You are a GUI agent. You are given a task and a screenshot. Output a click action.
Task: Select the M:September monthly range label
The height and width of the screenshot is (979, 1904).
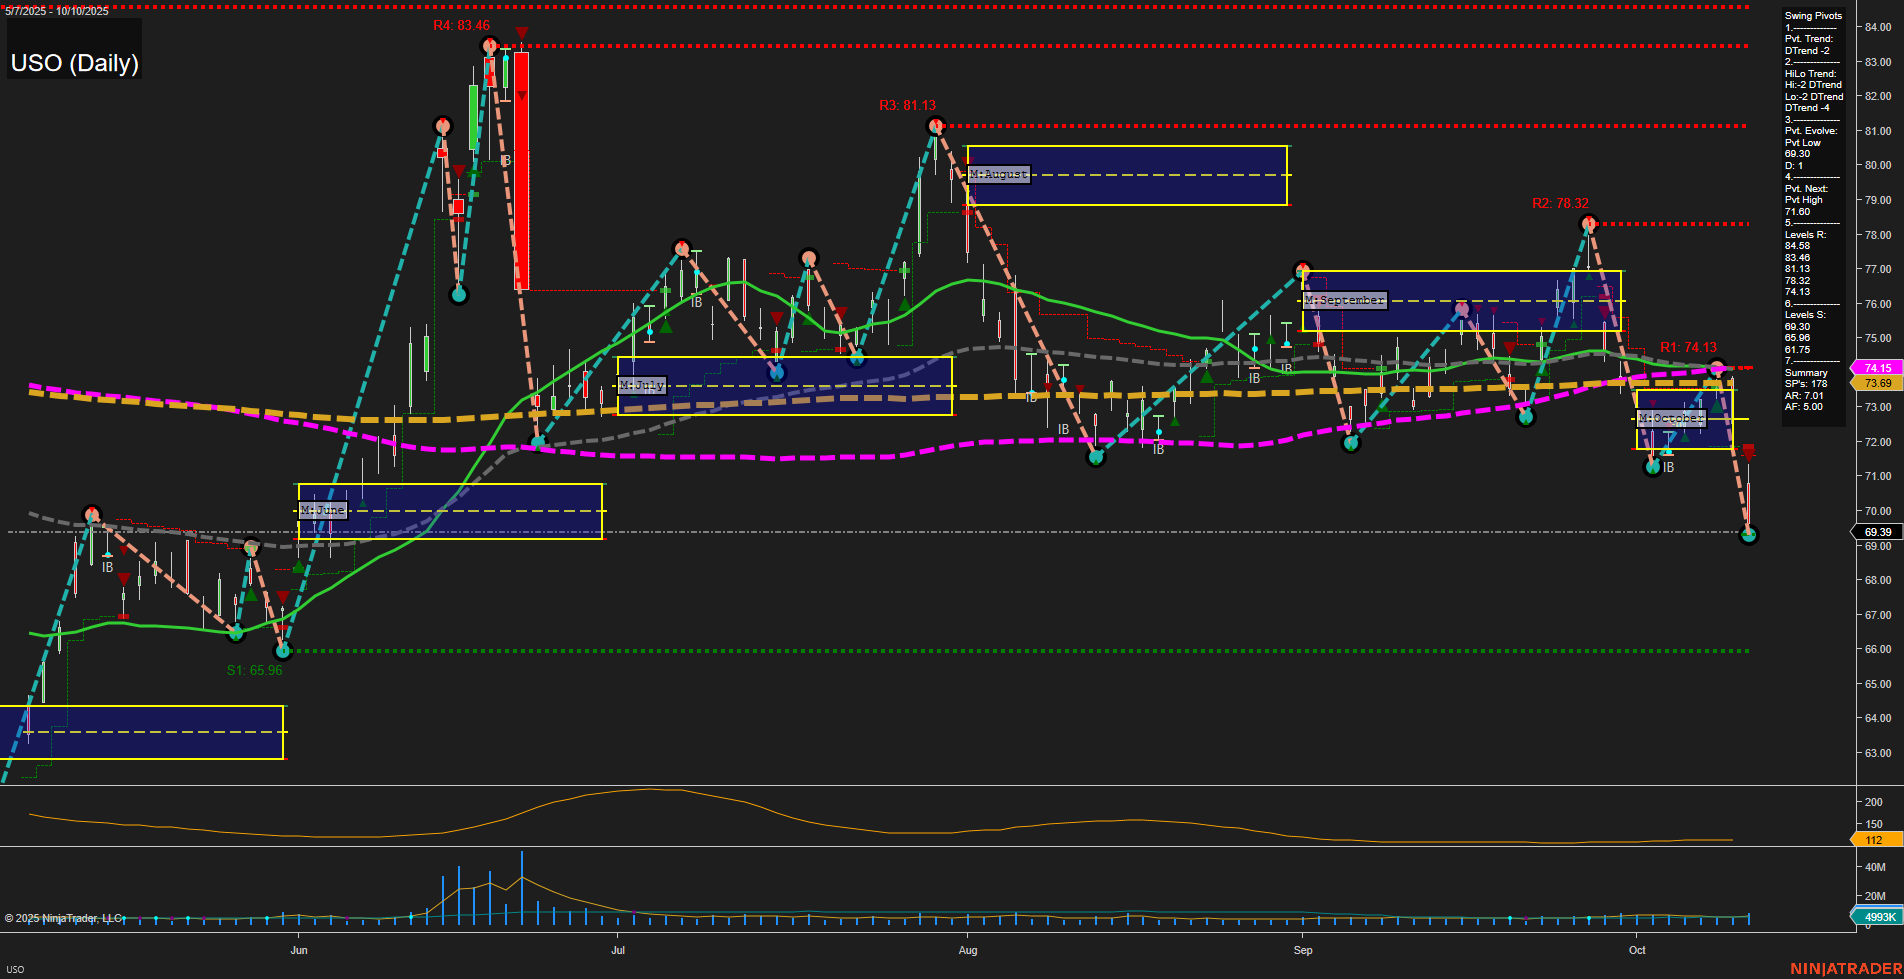click(x=1344, y=299)
